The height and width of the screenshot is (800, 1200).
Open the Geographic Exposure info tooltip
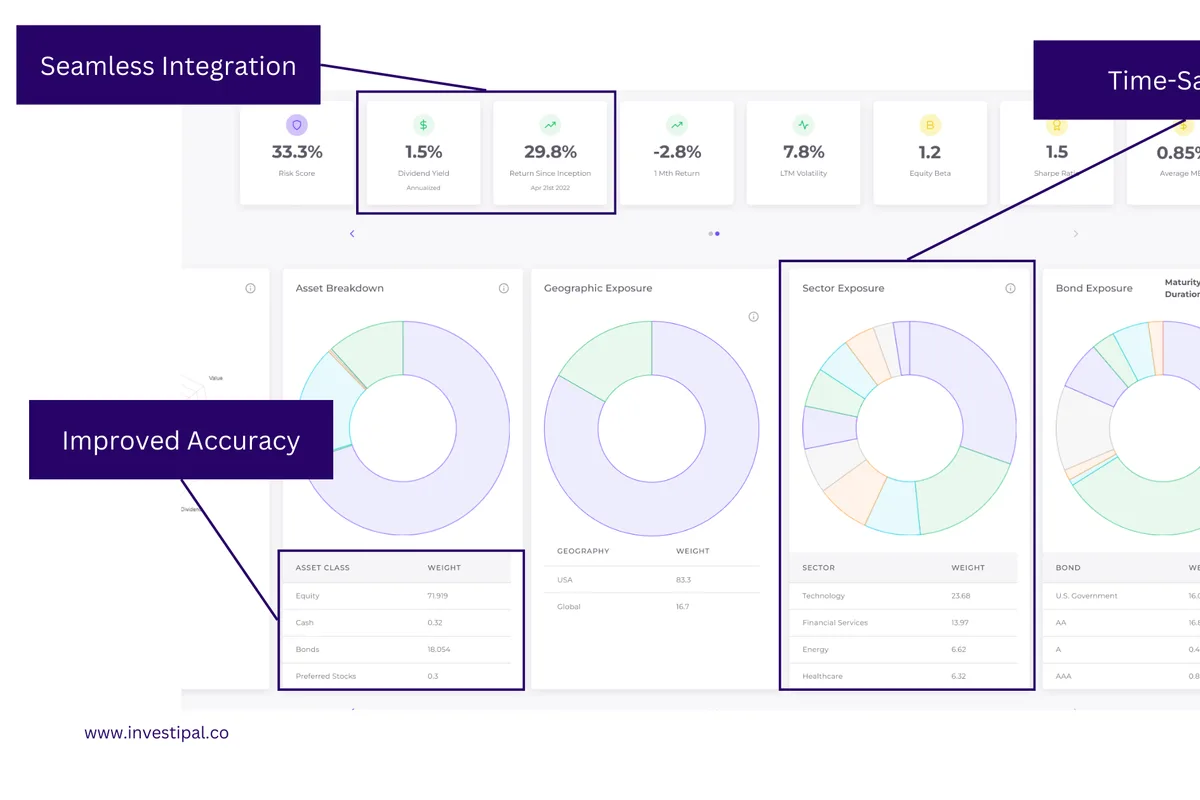pos(754,315)
